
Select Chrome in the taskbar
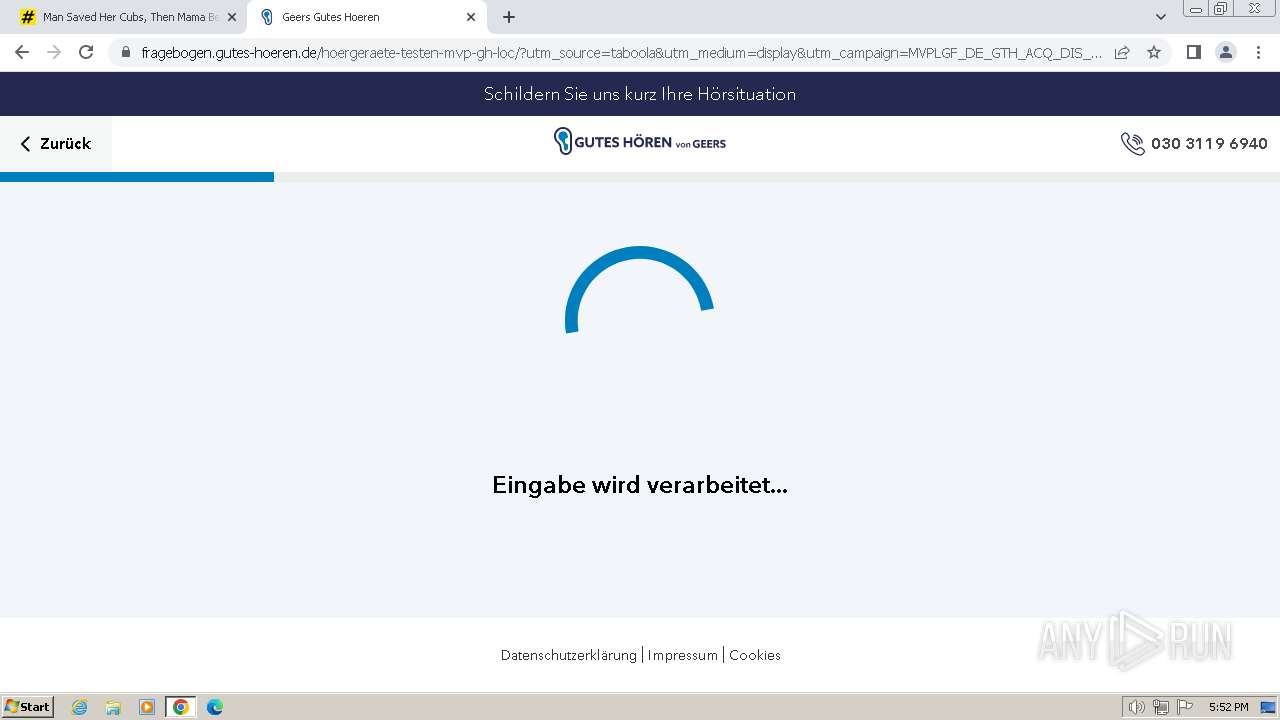181,707
